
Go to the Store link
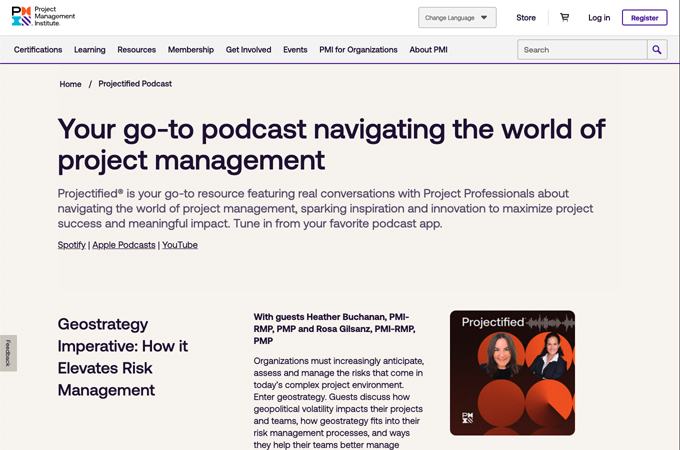tap(526, 18)
